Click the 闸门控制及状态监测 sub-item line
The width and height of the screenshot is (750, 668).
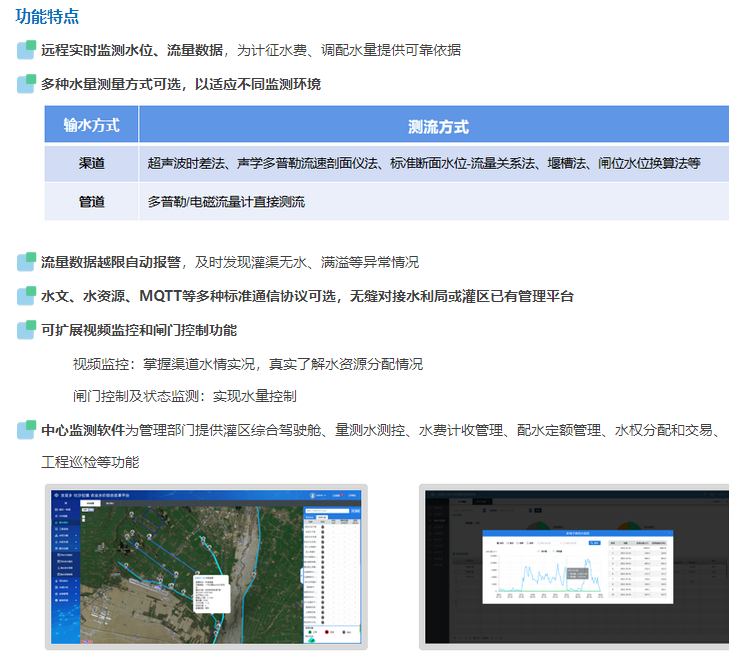click(184, 396)
